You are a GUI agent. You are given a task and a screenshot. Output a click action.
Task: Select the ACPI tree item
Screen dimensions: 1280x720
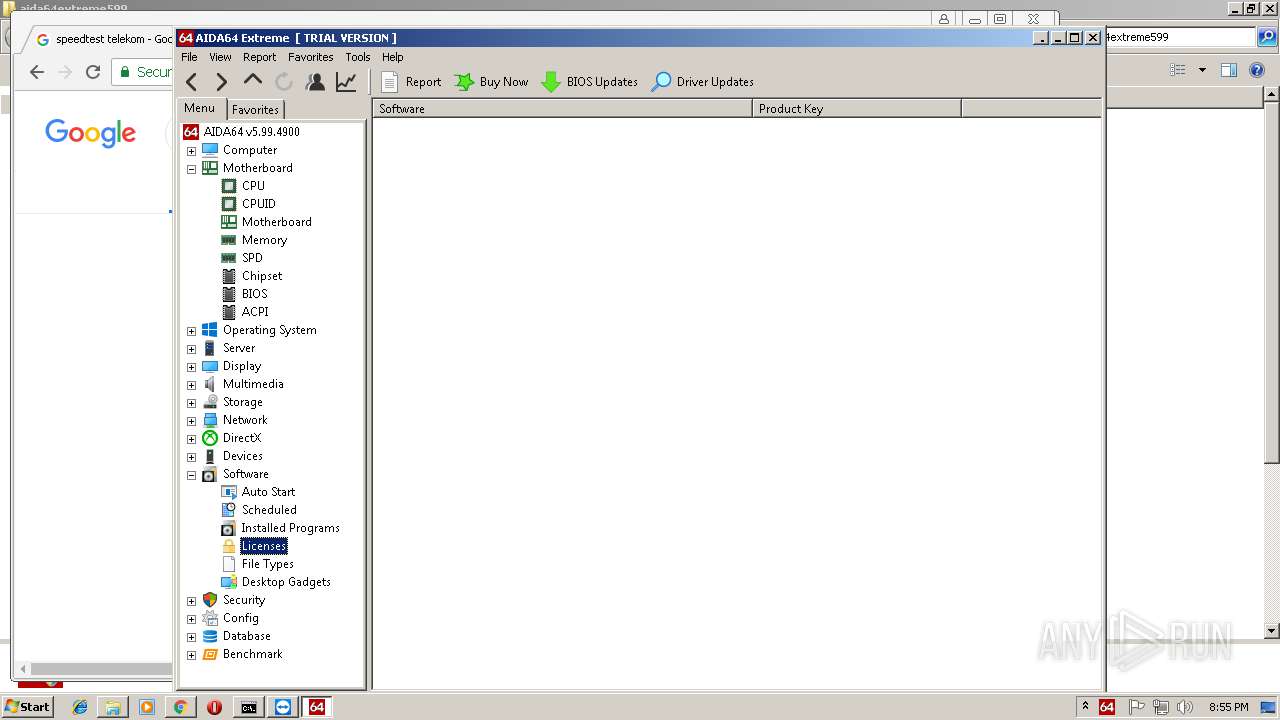point(255,312)
